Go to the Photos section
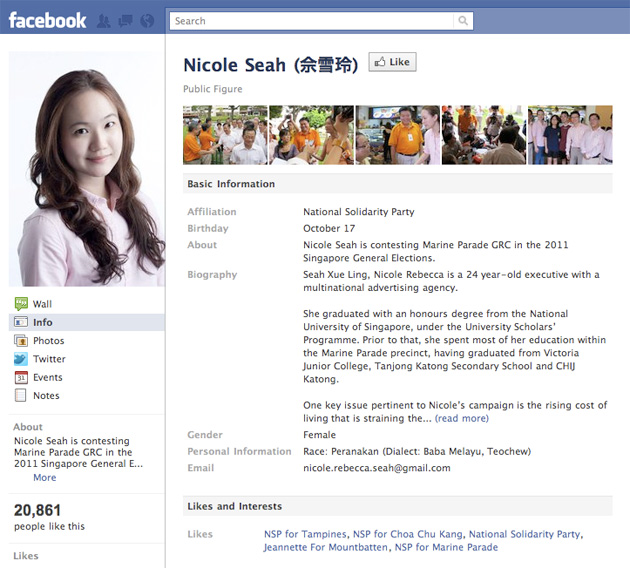This screenshot has height=568, width=630. (49, 341)
